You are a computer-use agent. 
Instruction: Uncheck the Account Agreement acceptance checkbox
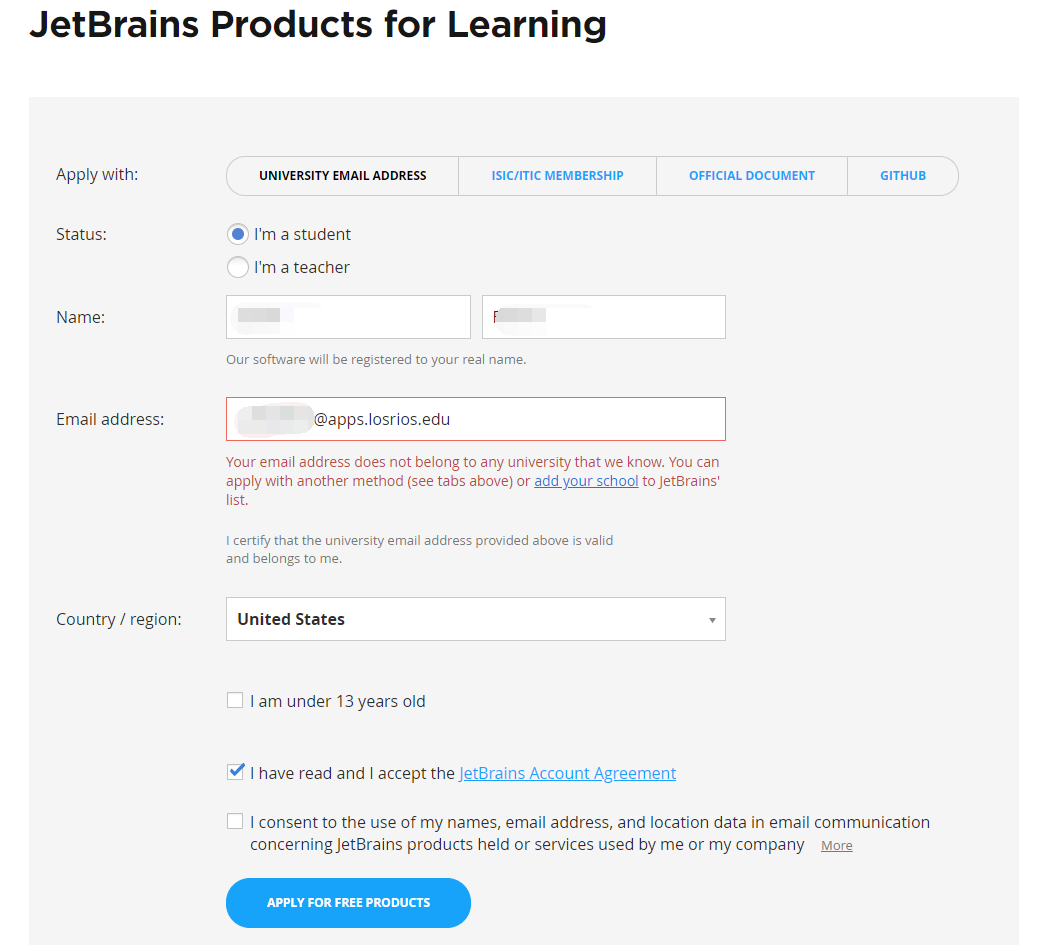pos(235,772)
